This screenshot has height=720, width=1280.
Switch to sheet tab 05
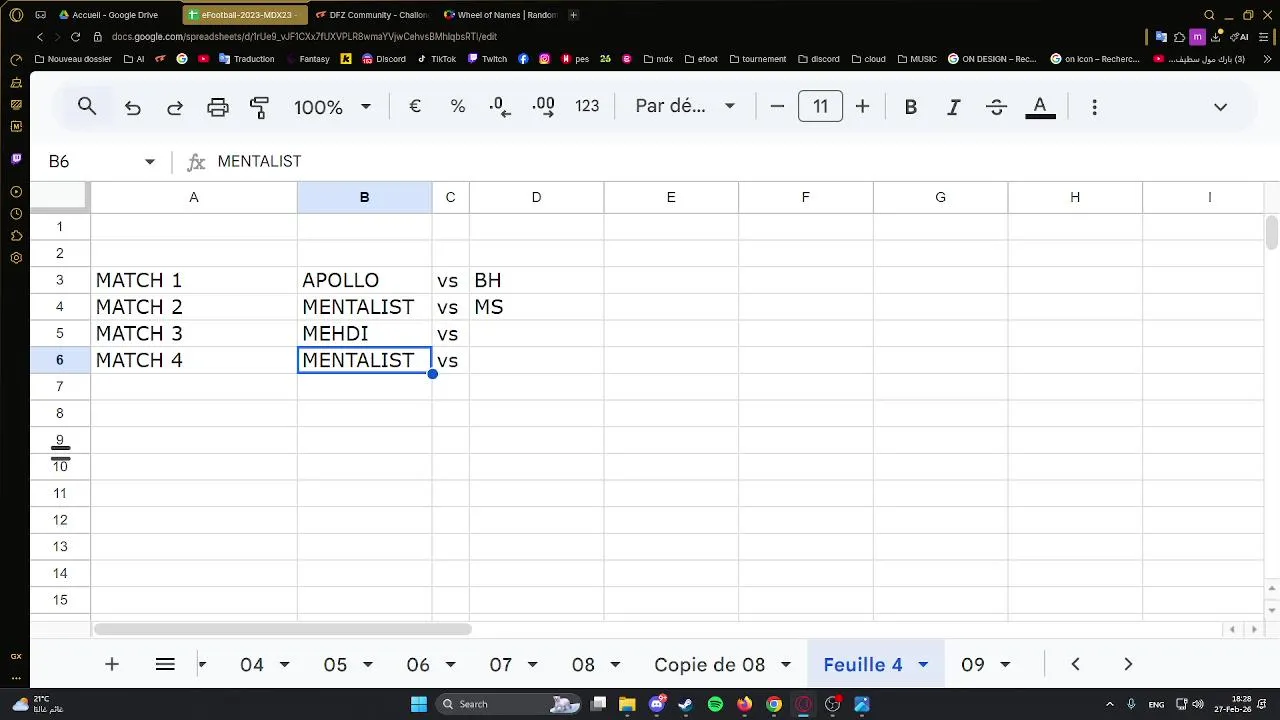point(335,665)
